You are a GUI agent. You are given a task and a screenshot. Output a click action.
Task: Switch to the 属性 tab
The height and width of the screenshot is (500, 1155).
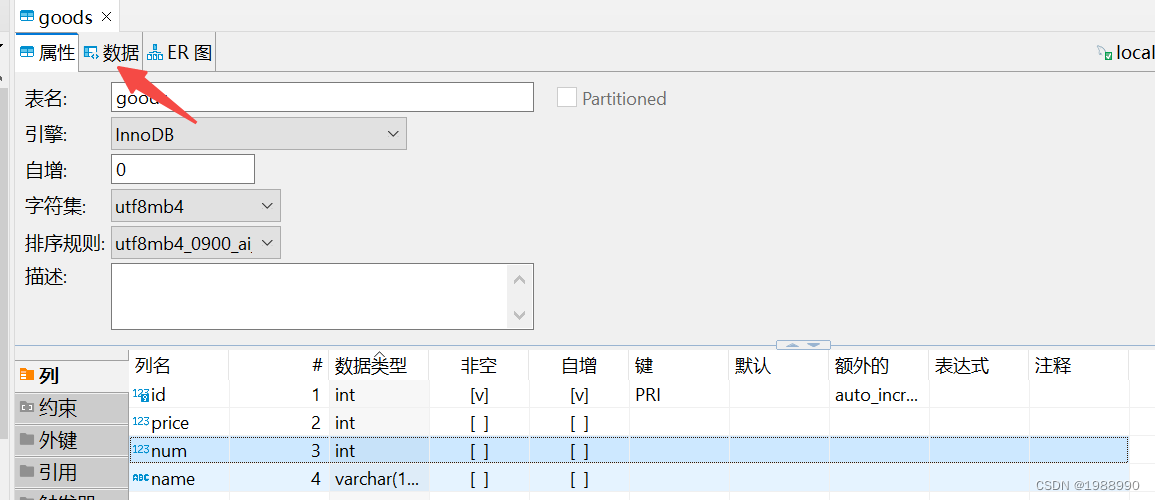(48, 53)
